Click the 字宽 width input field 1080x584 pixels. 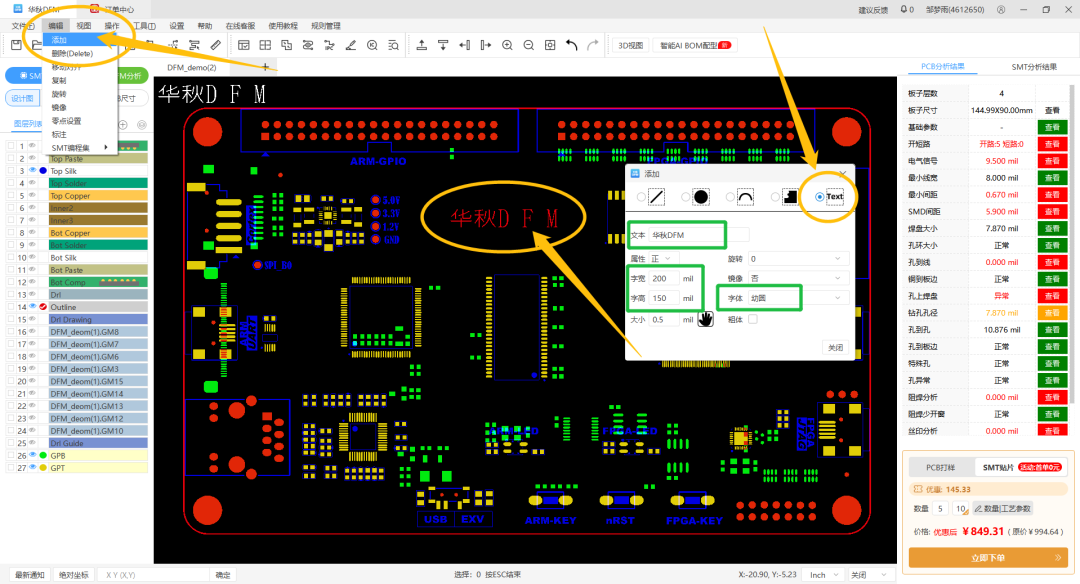(x=663, y=278)
